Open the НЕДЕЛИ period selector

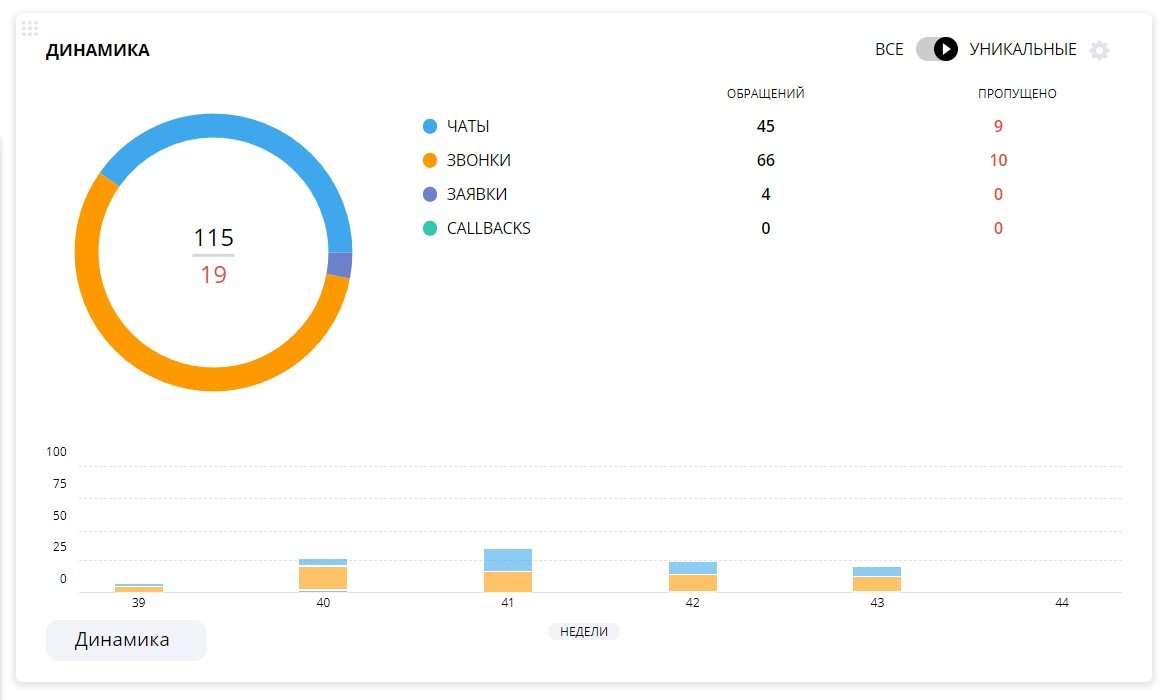[584, 631]
